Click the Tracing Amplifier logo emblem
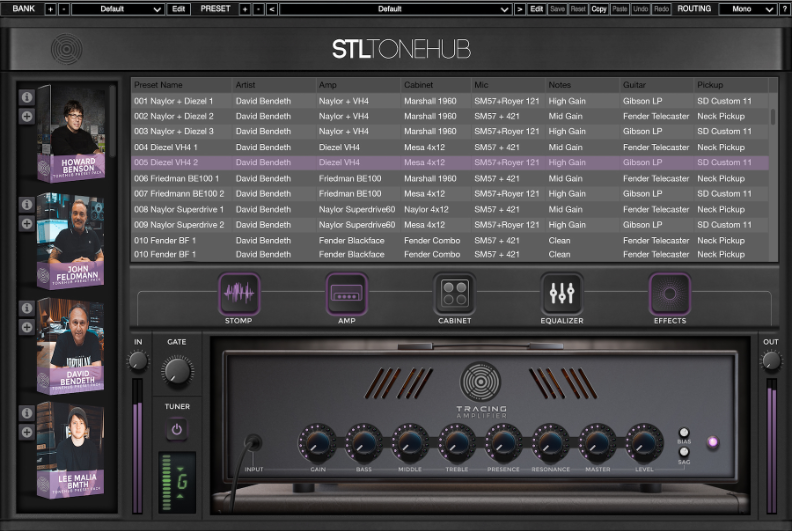Screen dimensions: 792x531 coord(480,382)
